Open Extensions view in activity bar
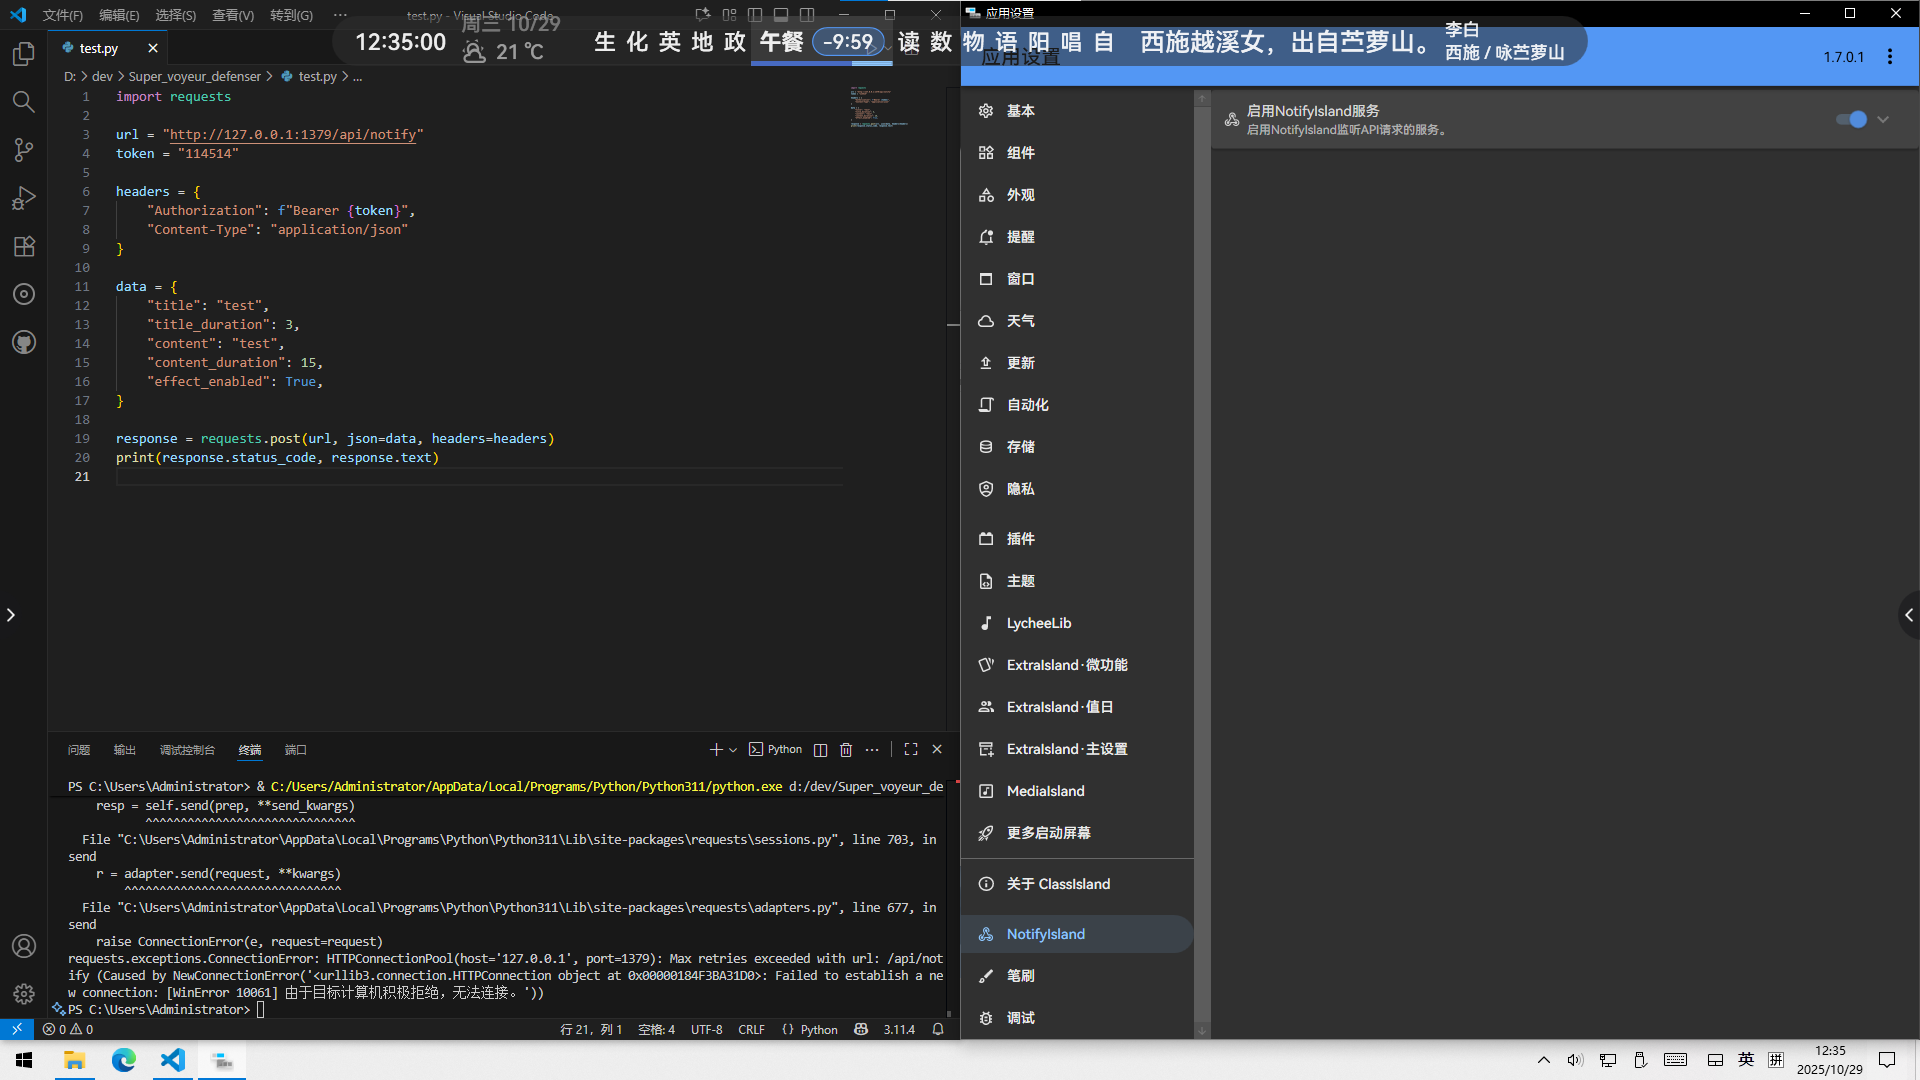 point(24,246)
